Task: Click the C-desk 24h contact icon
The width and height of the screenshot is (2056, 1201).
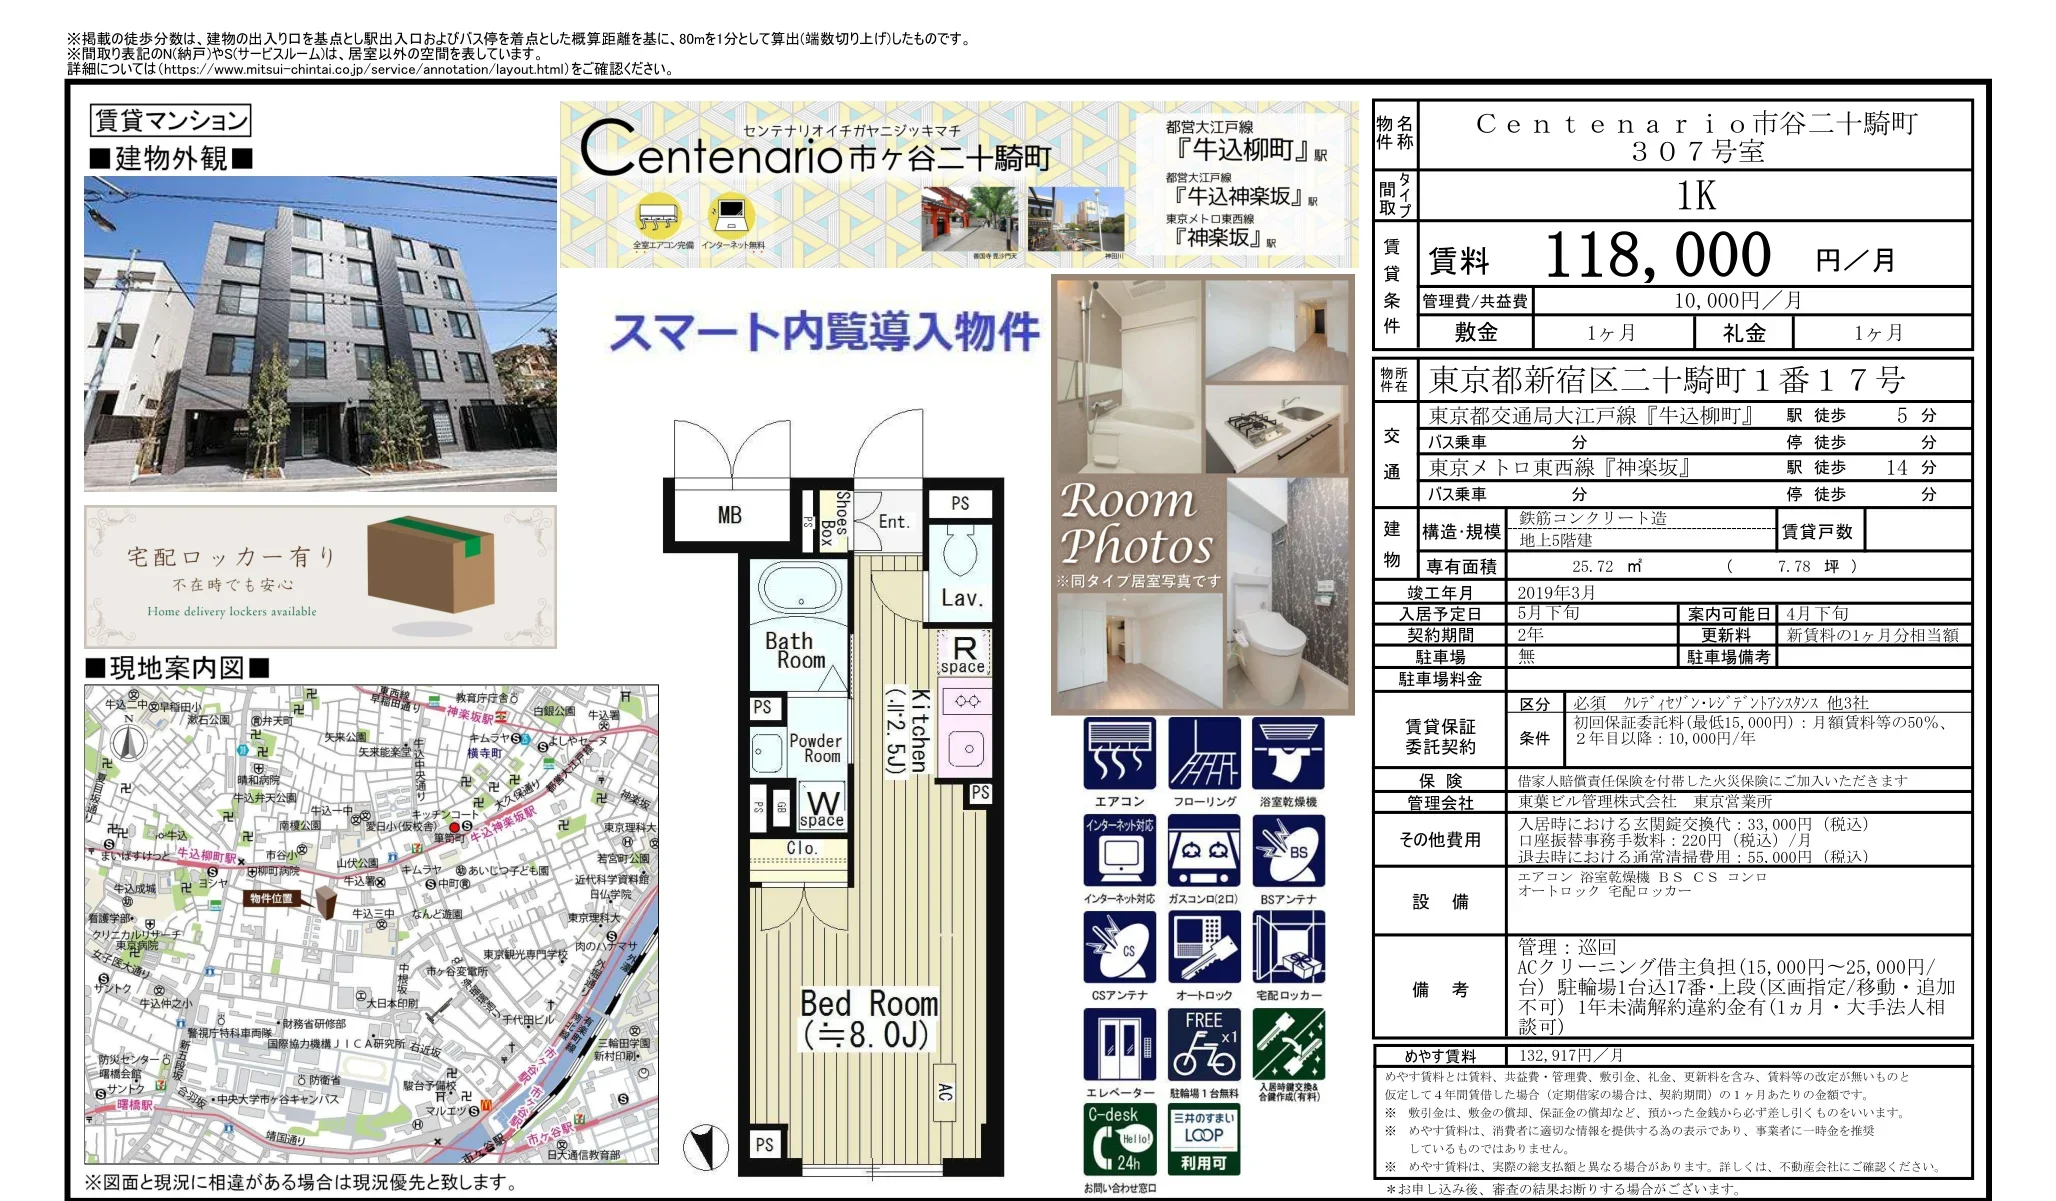Action: coord(1119,1139)
